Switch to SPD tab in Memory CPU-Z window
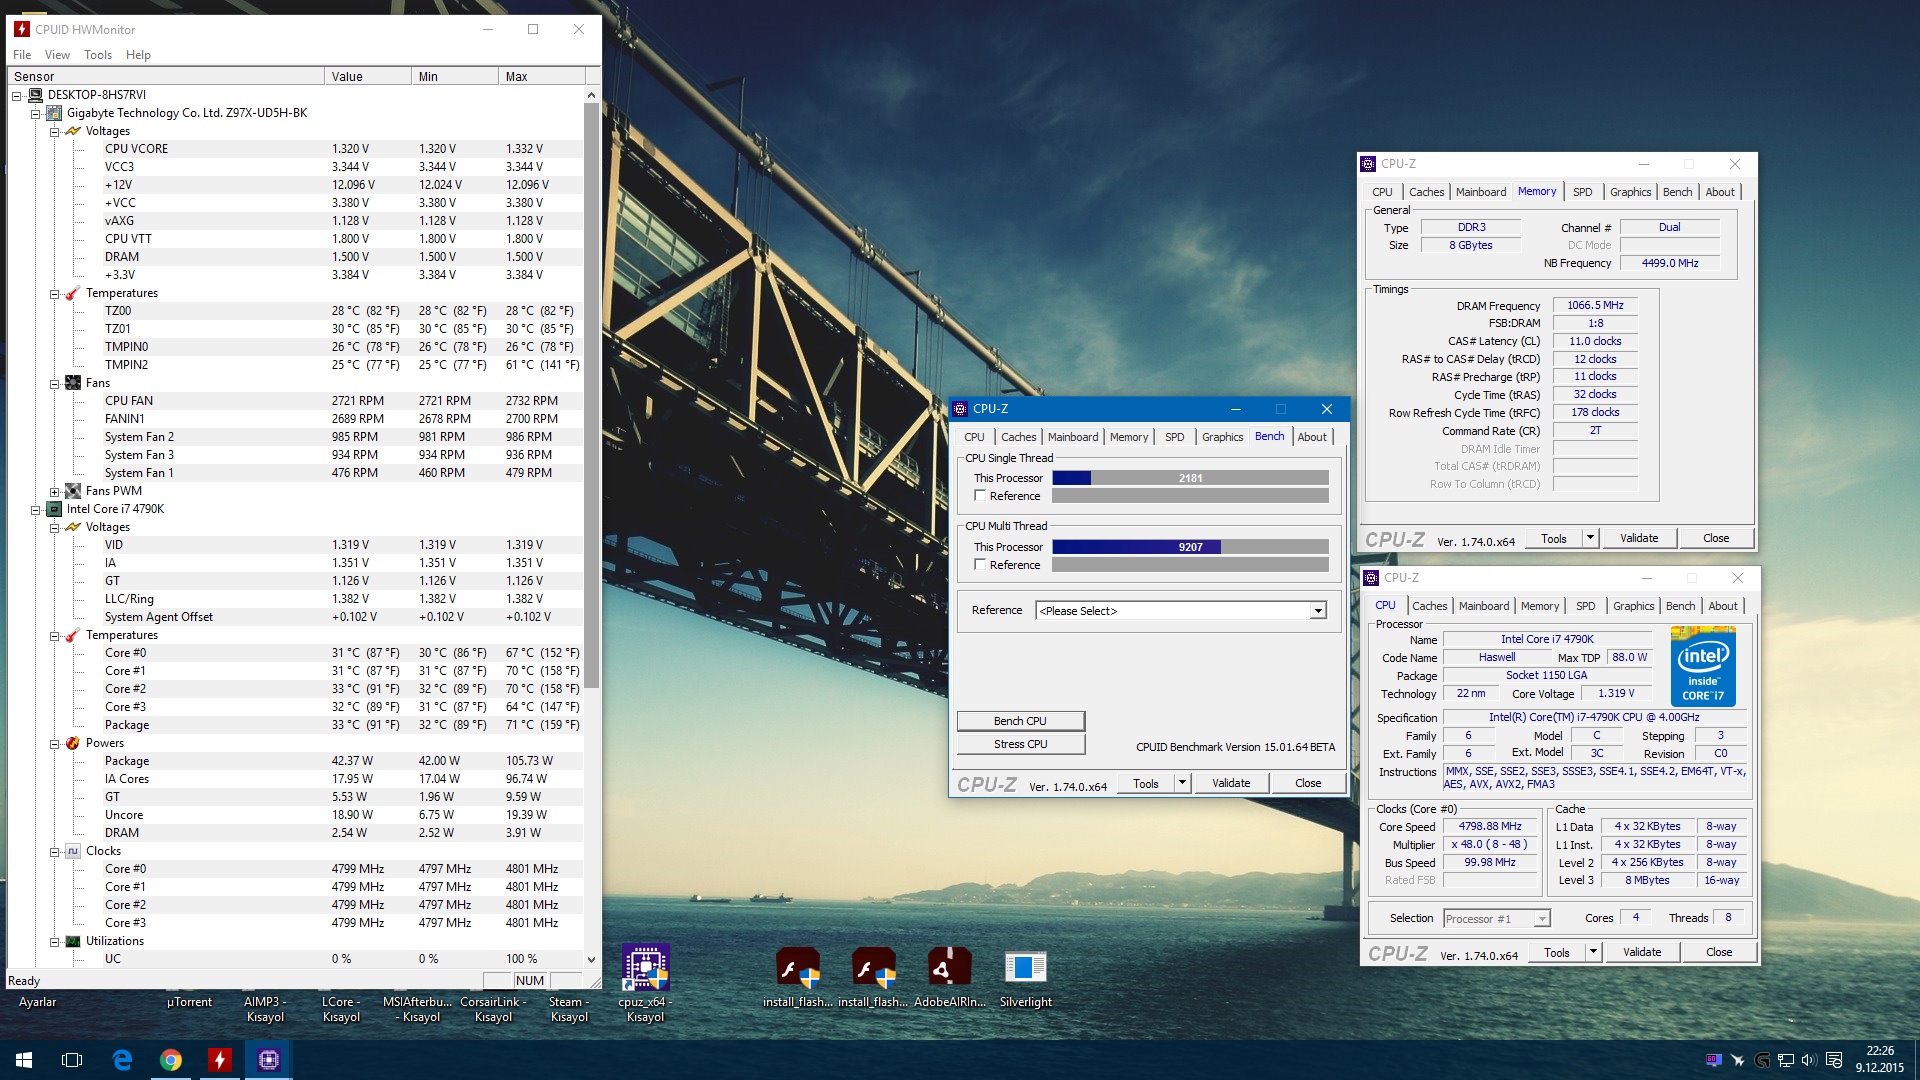1920x1080 pixels. click(1582, 192)
